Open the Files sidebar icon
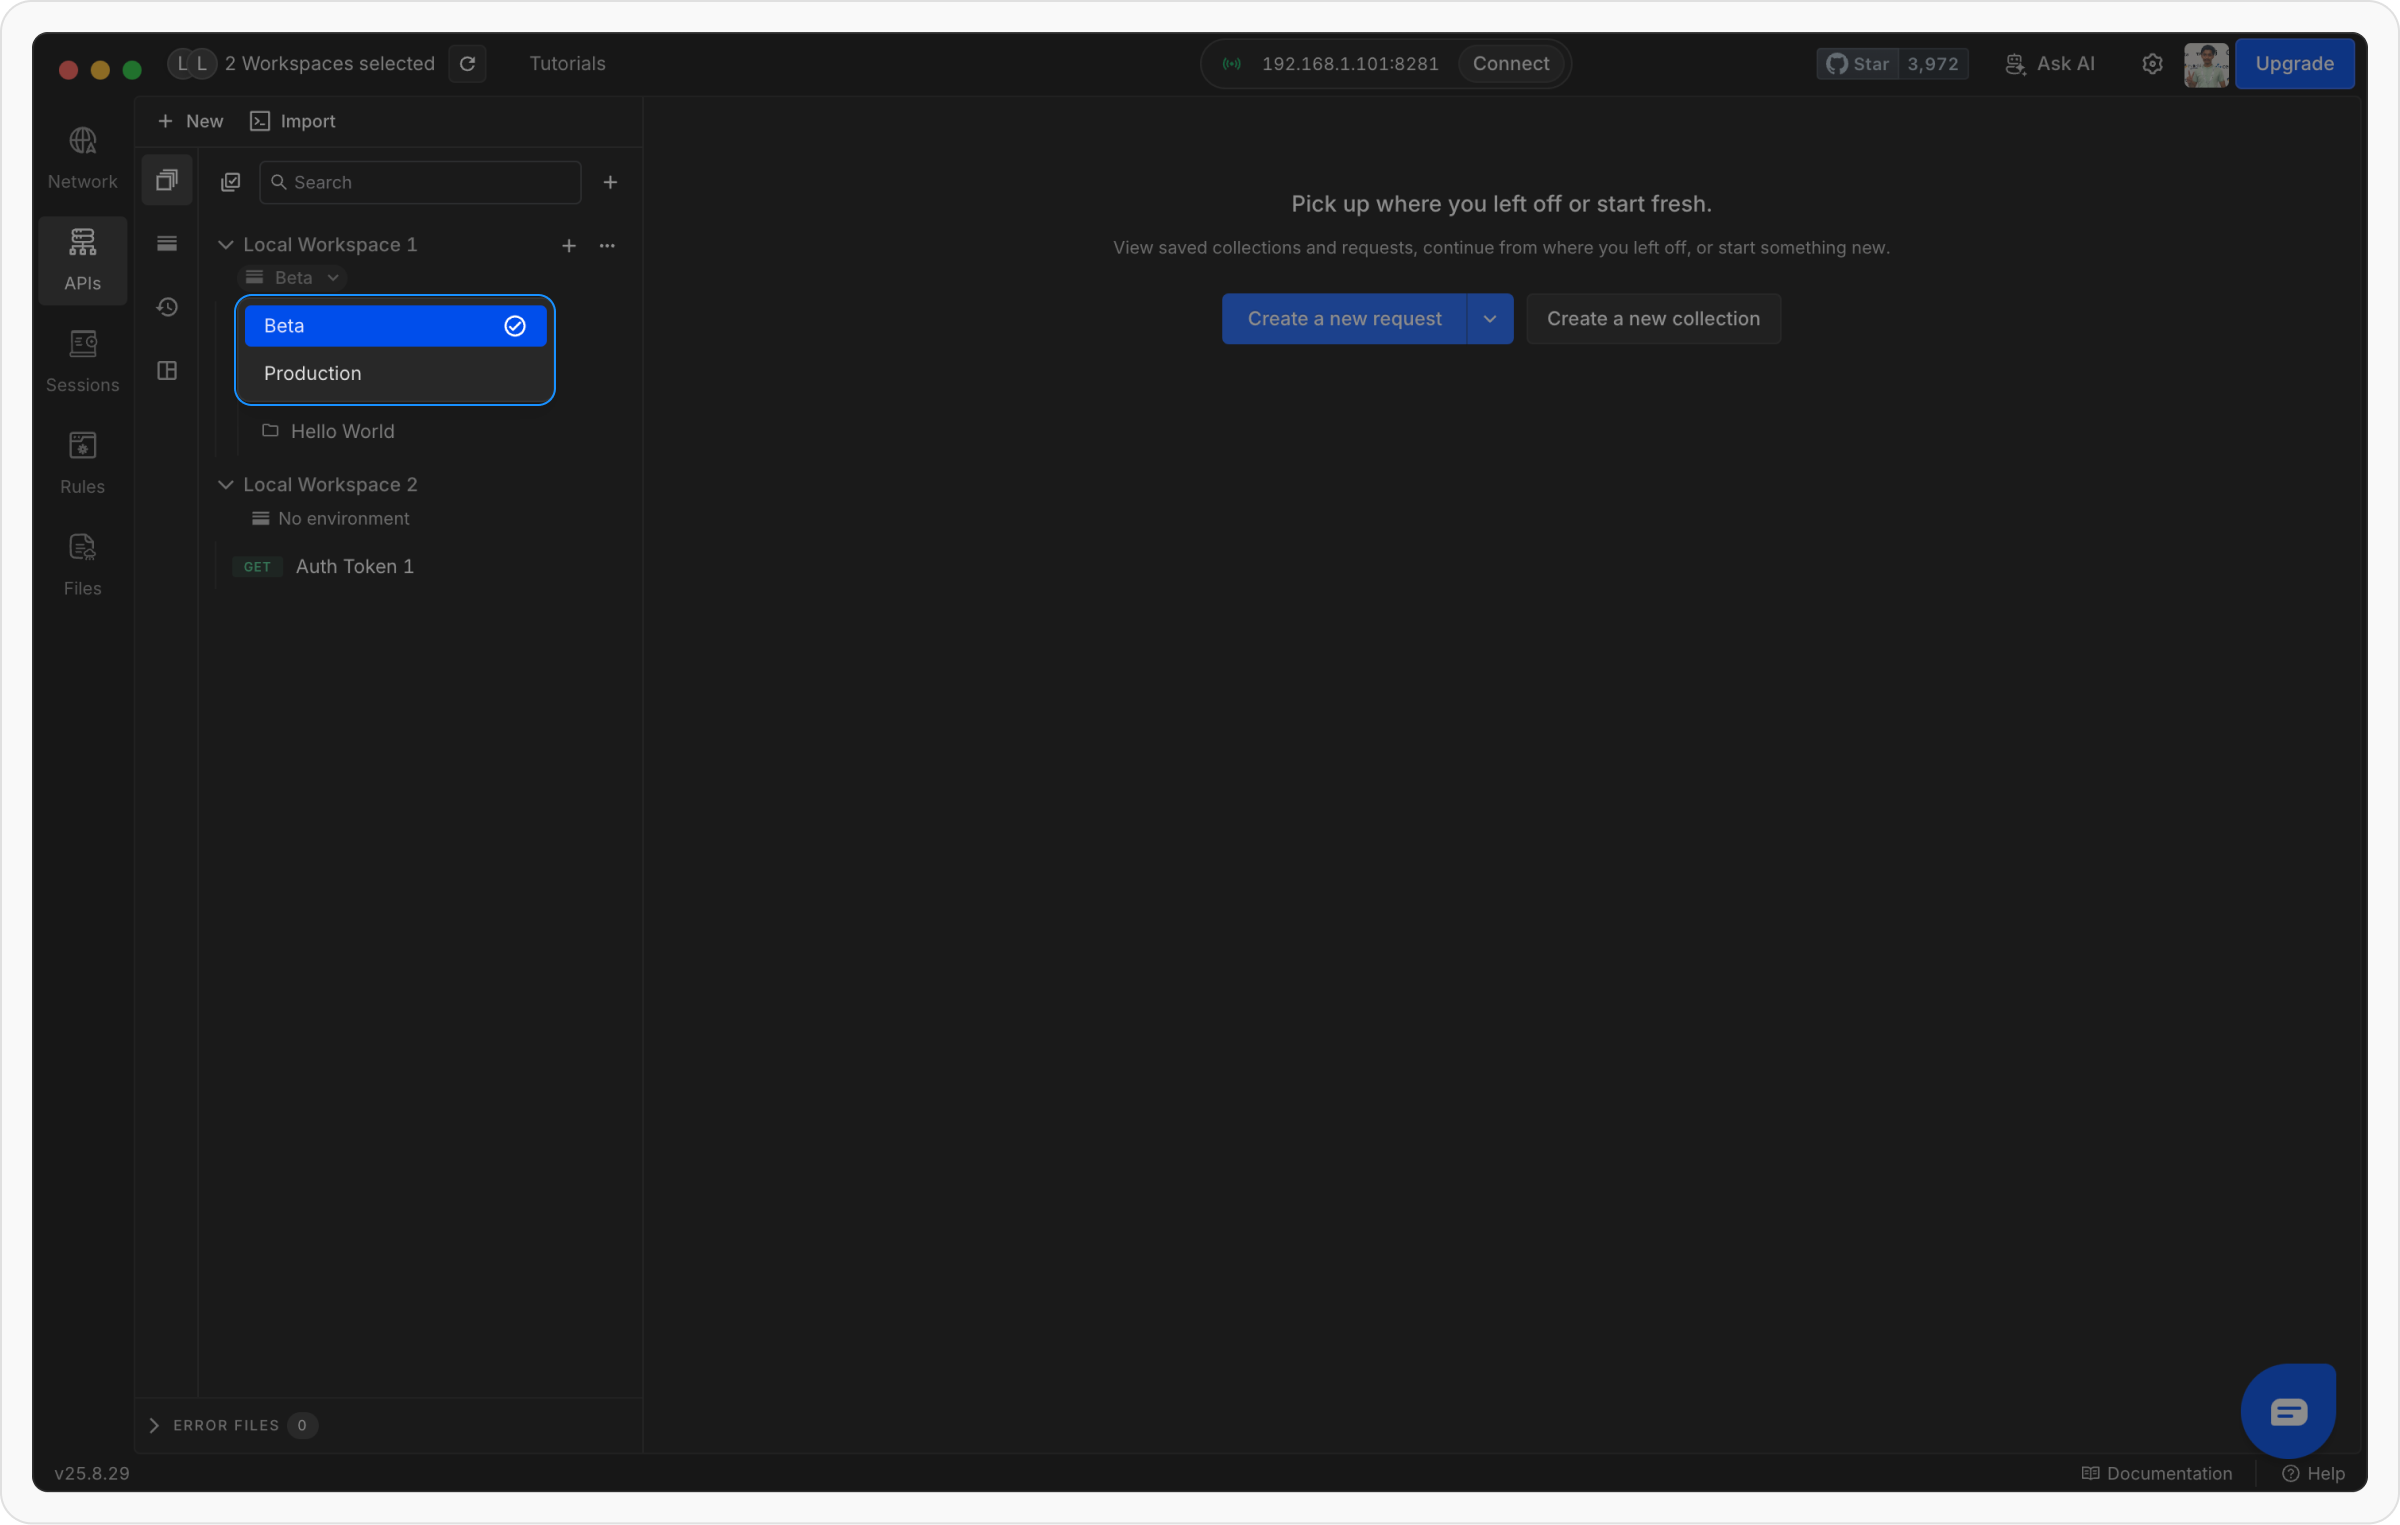2400x1525 pixels. (82, 564)
